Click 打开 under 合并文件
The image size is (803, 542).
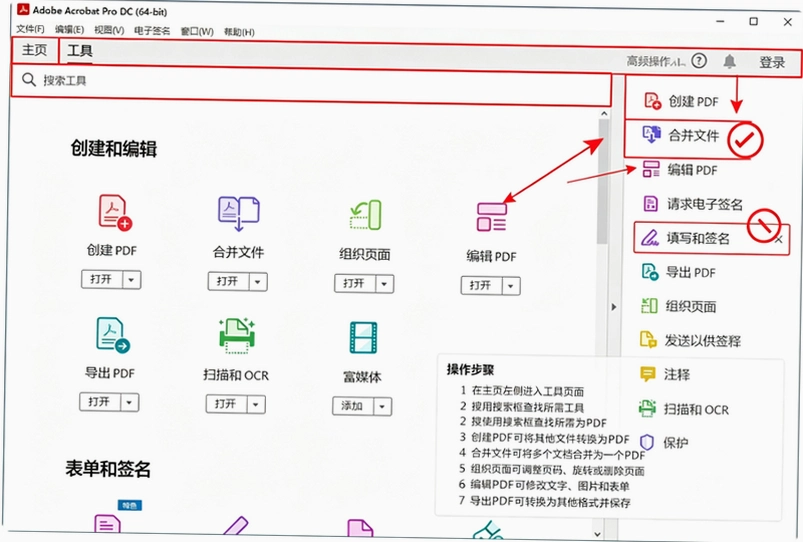[x=228, y=282]
